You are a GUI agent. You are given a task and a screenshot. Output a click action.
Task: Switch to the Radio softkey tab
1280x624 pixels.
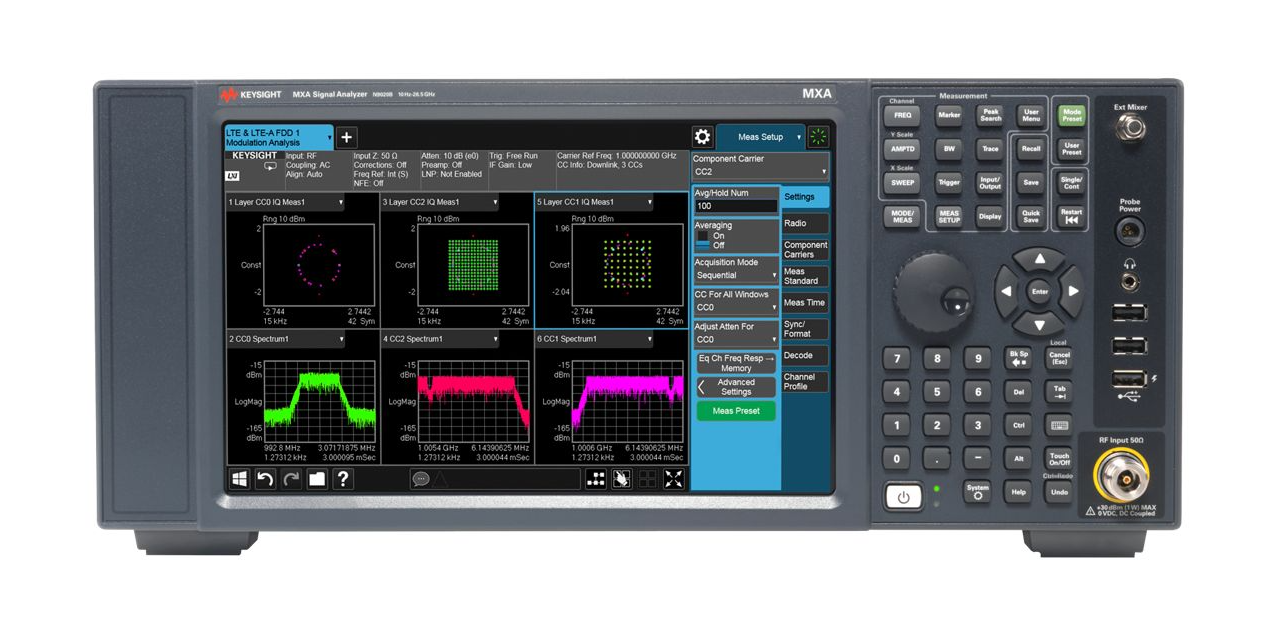(x=806, y=223)
